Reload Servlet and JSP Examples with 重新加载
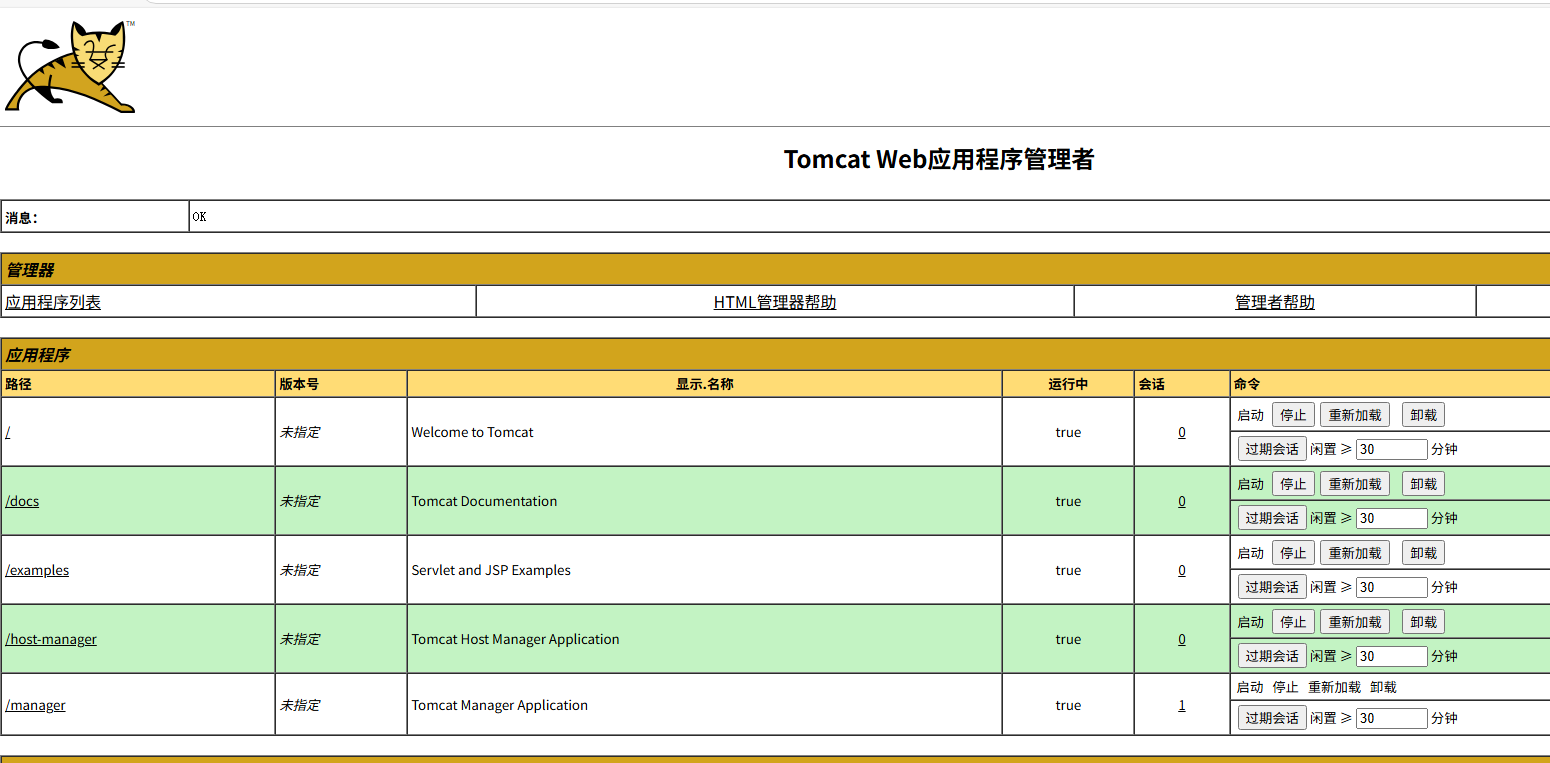This screenshot has width=1550, height=763. [x=1355, y=553]
